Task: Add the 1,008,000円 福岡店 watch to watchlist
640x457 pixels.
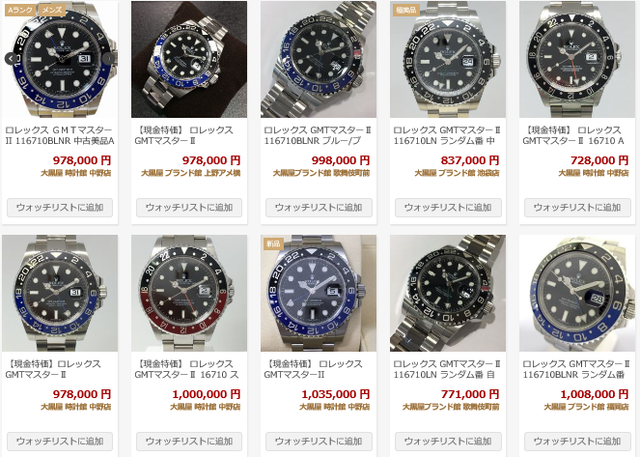Action: coord(577,441)
